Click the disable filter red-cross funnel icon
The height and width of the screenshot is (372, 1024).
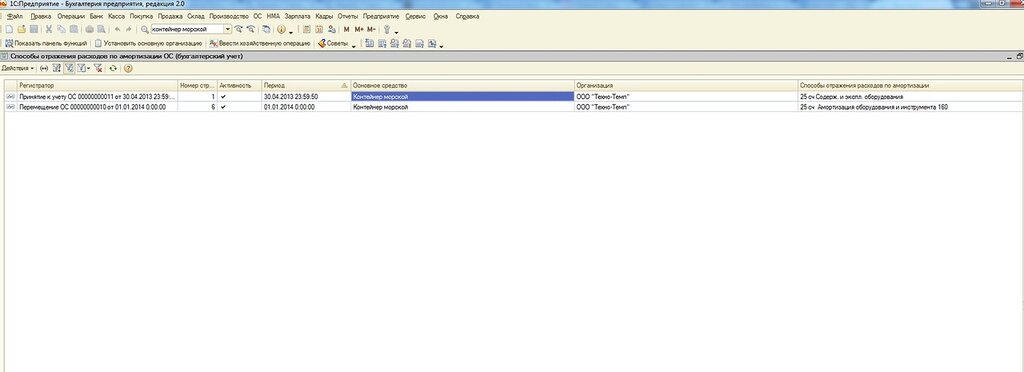click(x=97, y=68)
